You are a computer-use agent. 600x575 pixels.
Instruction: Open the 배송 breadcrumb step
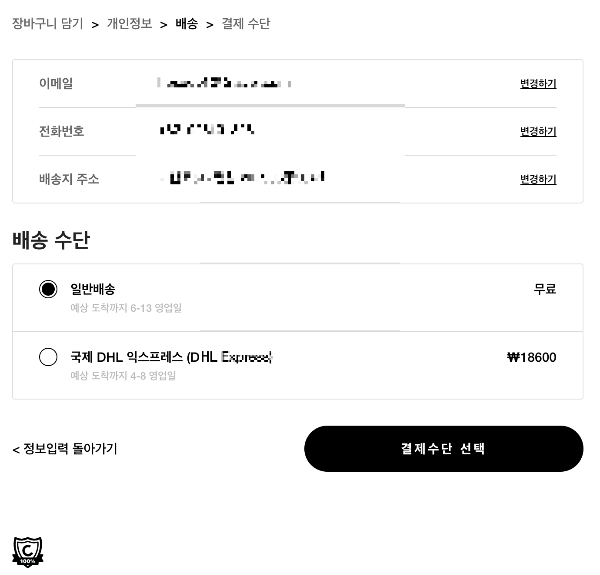pyautogui.click(x=187, y=24)
